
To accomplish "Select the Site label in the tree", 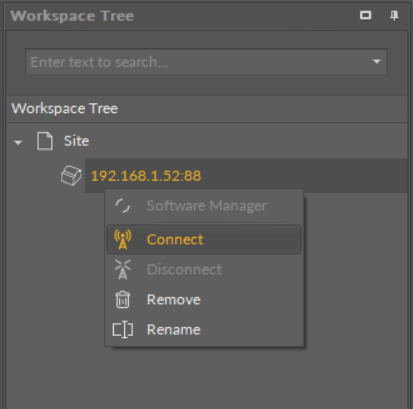I will (76, 141).
